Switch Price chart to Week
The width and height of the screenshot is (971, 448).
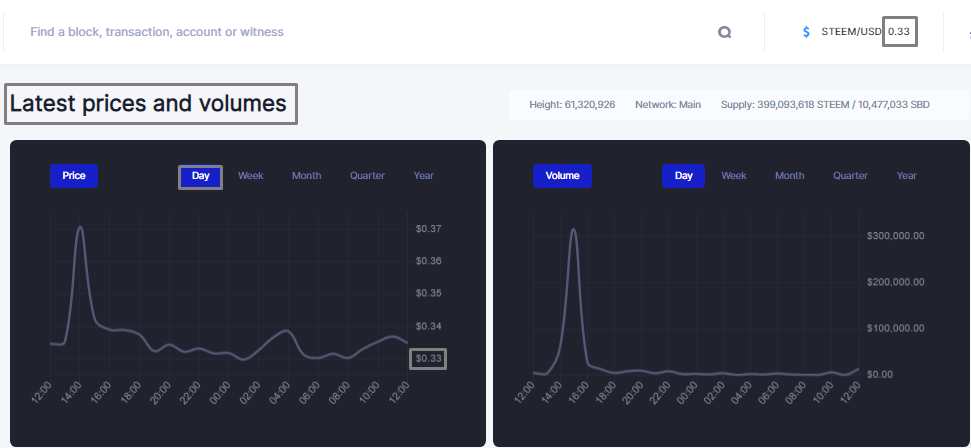click(x=251, y=176)
